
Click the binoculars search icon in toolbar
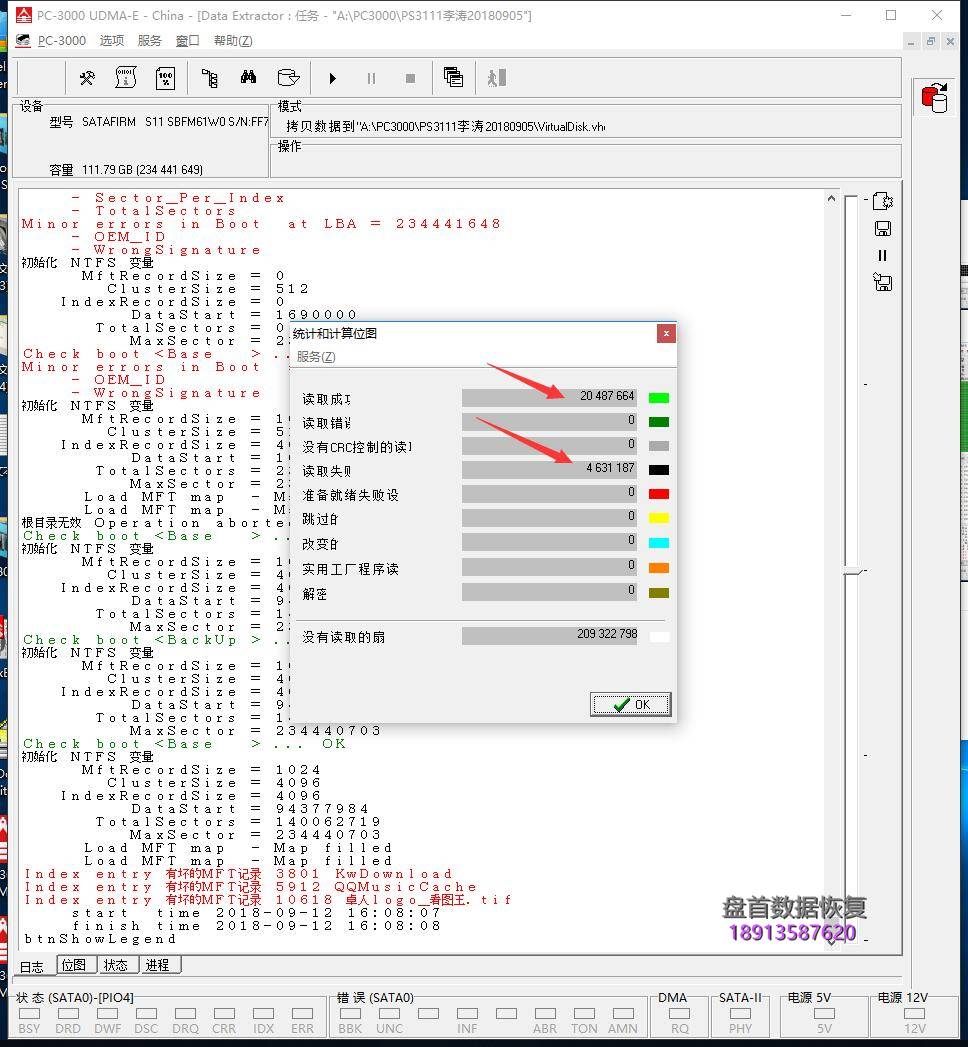point(248,78)
